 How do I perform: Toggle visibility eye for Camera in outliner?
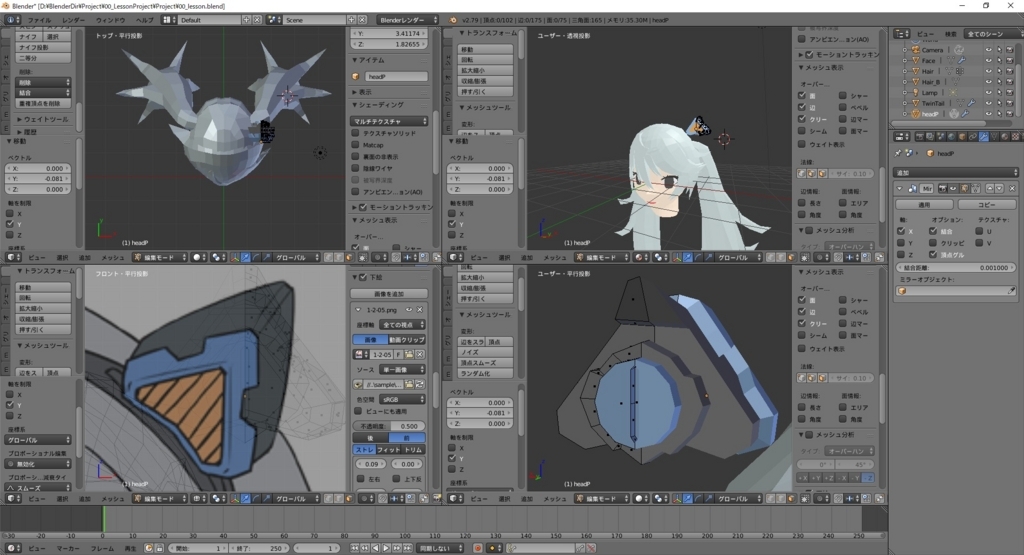[x=988, y=50]
